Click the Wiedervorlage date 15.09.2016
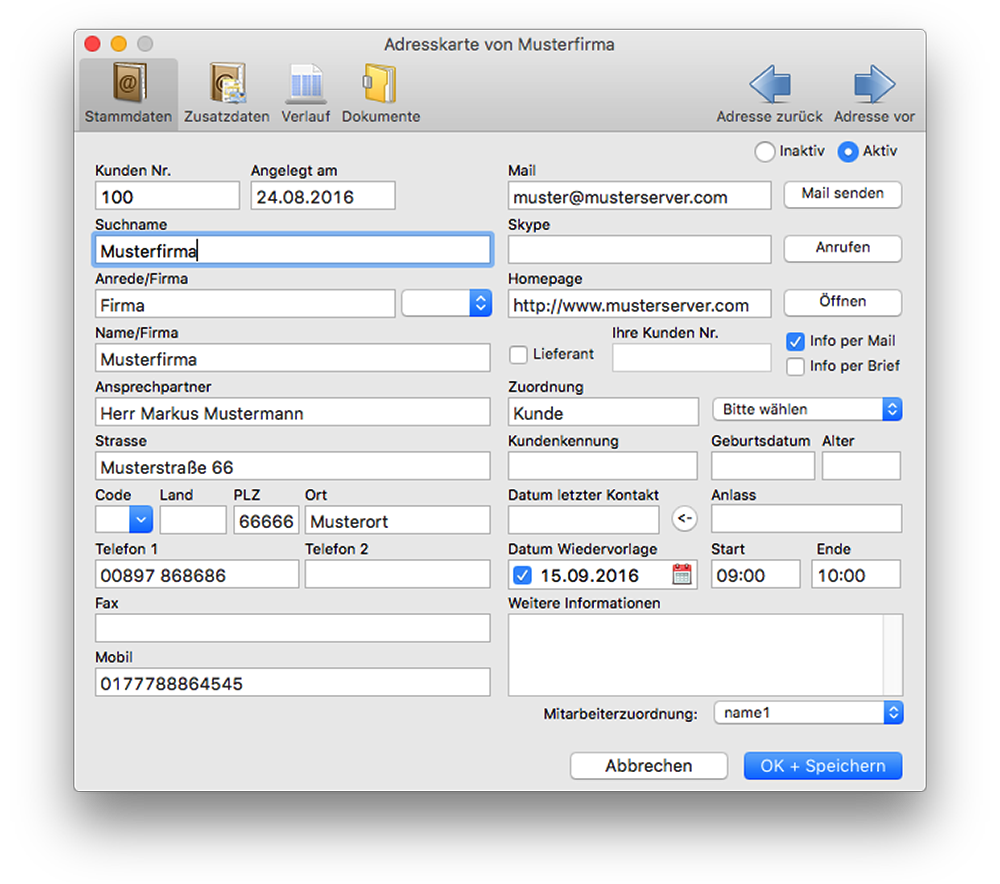Image resolution: width=1000 pixels, height=884 pixels. click(590, 575)
